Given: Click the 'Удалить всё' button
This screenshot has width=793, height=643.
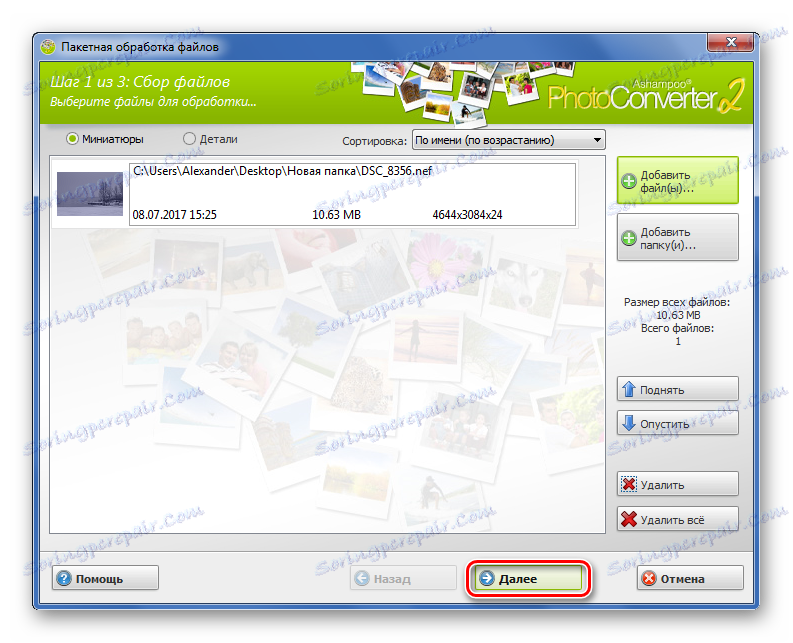Looking at the screenshot, I should pos(677,519).
